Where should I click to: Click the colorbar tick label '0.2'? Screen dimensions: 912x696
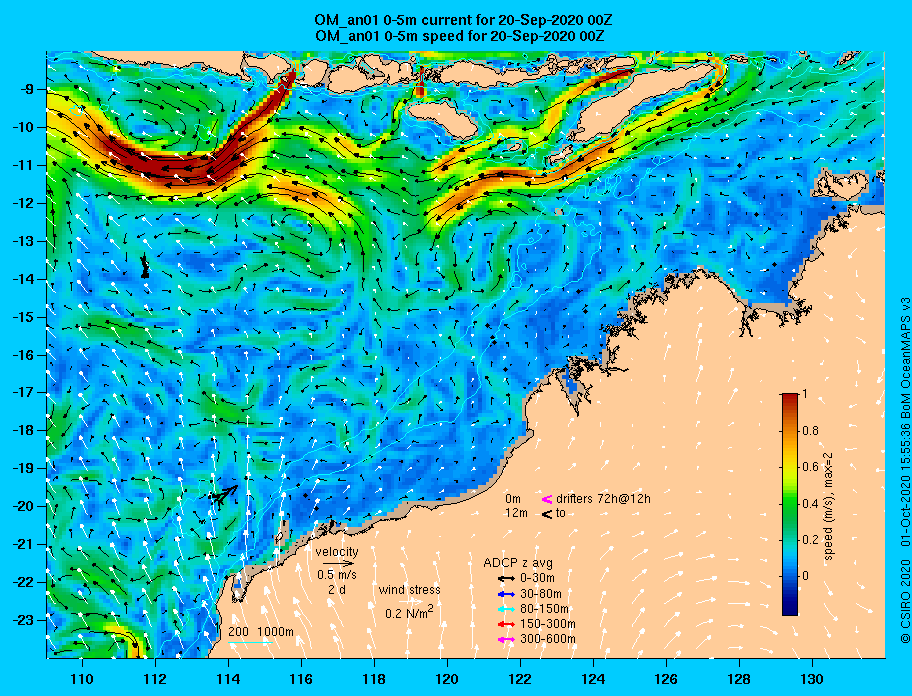(810, 540)
